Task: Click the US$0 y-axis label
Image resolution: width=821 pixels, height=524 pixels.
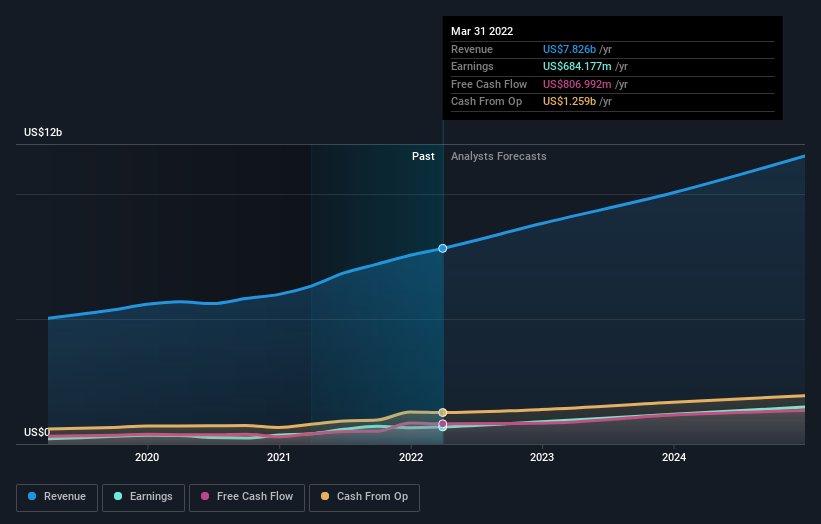Action: pos(37,432)
